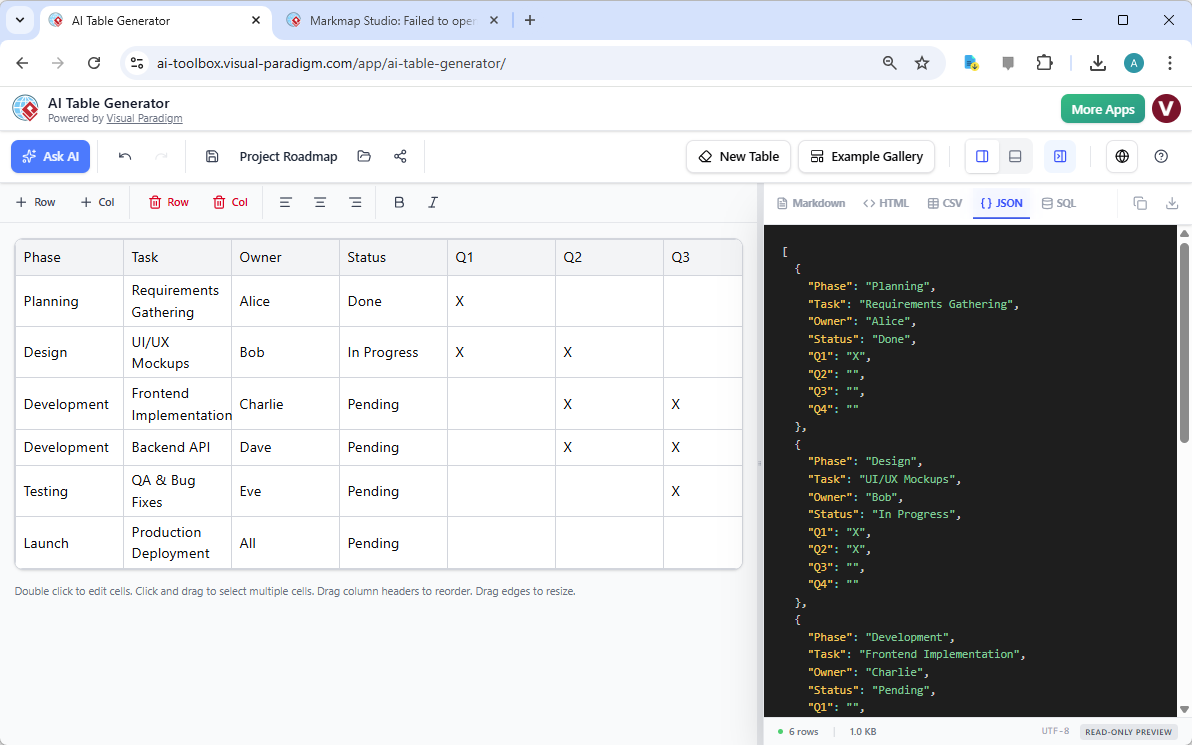This screenshot has width=1192, height=745.
Task: Create a New Table
Action: coord(738,156)
